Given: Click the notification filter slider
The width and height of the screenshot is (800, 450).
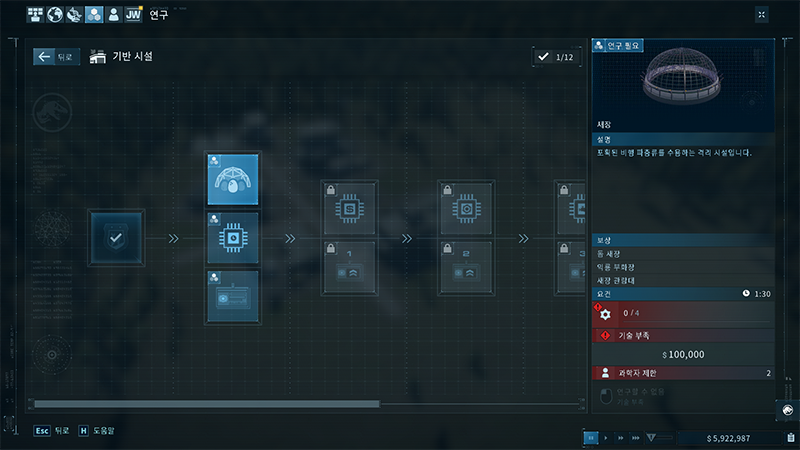Looking at the screenshot, I should point(659,438).
